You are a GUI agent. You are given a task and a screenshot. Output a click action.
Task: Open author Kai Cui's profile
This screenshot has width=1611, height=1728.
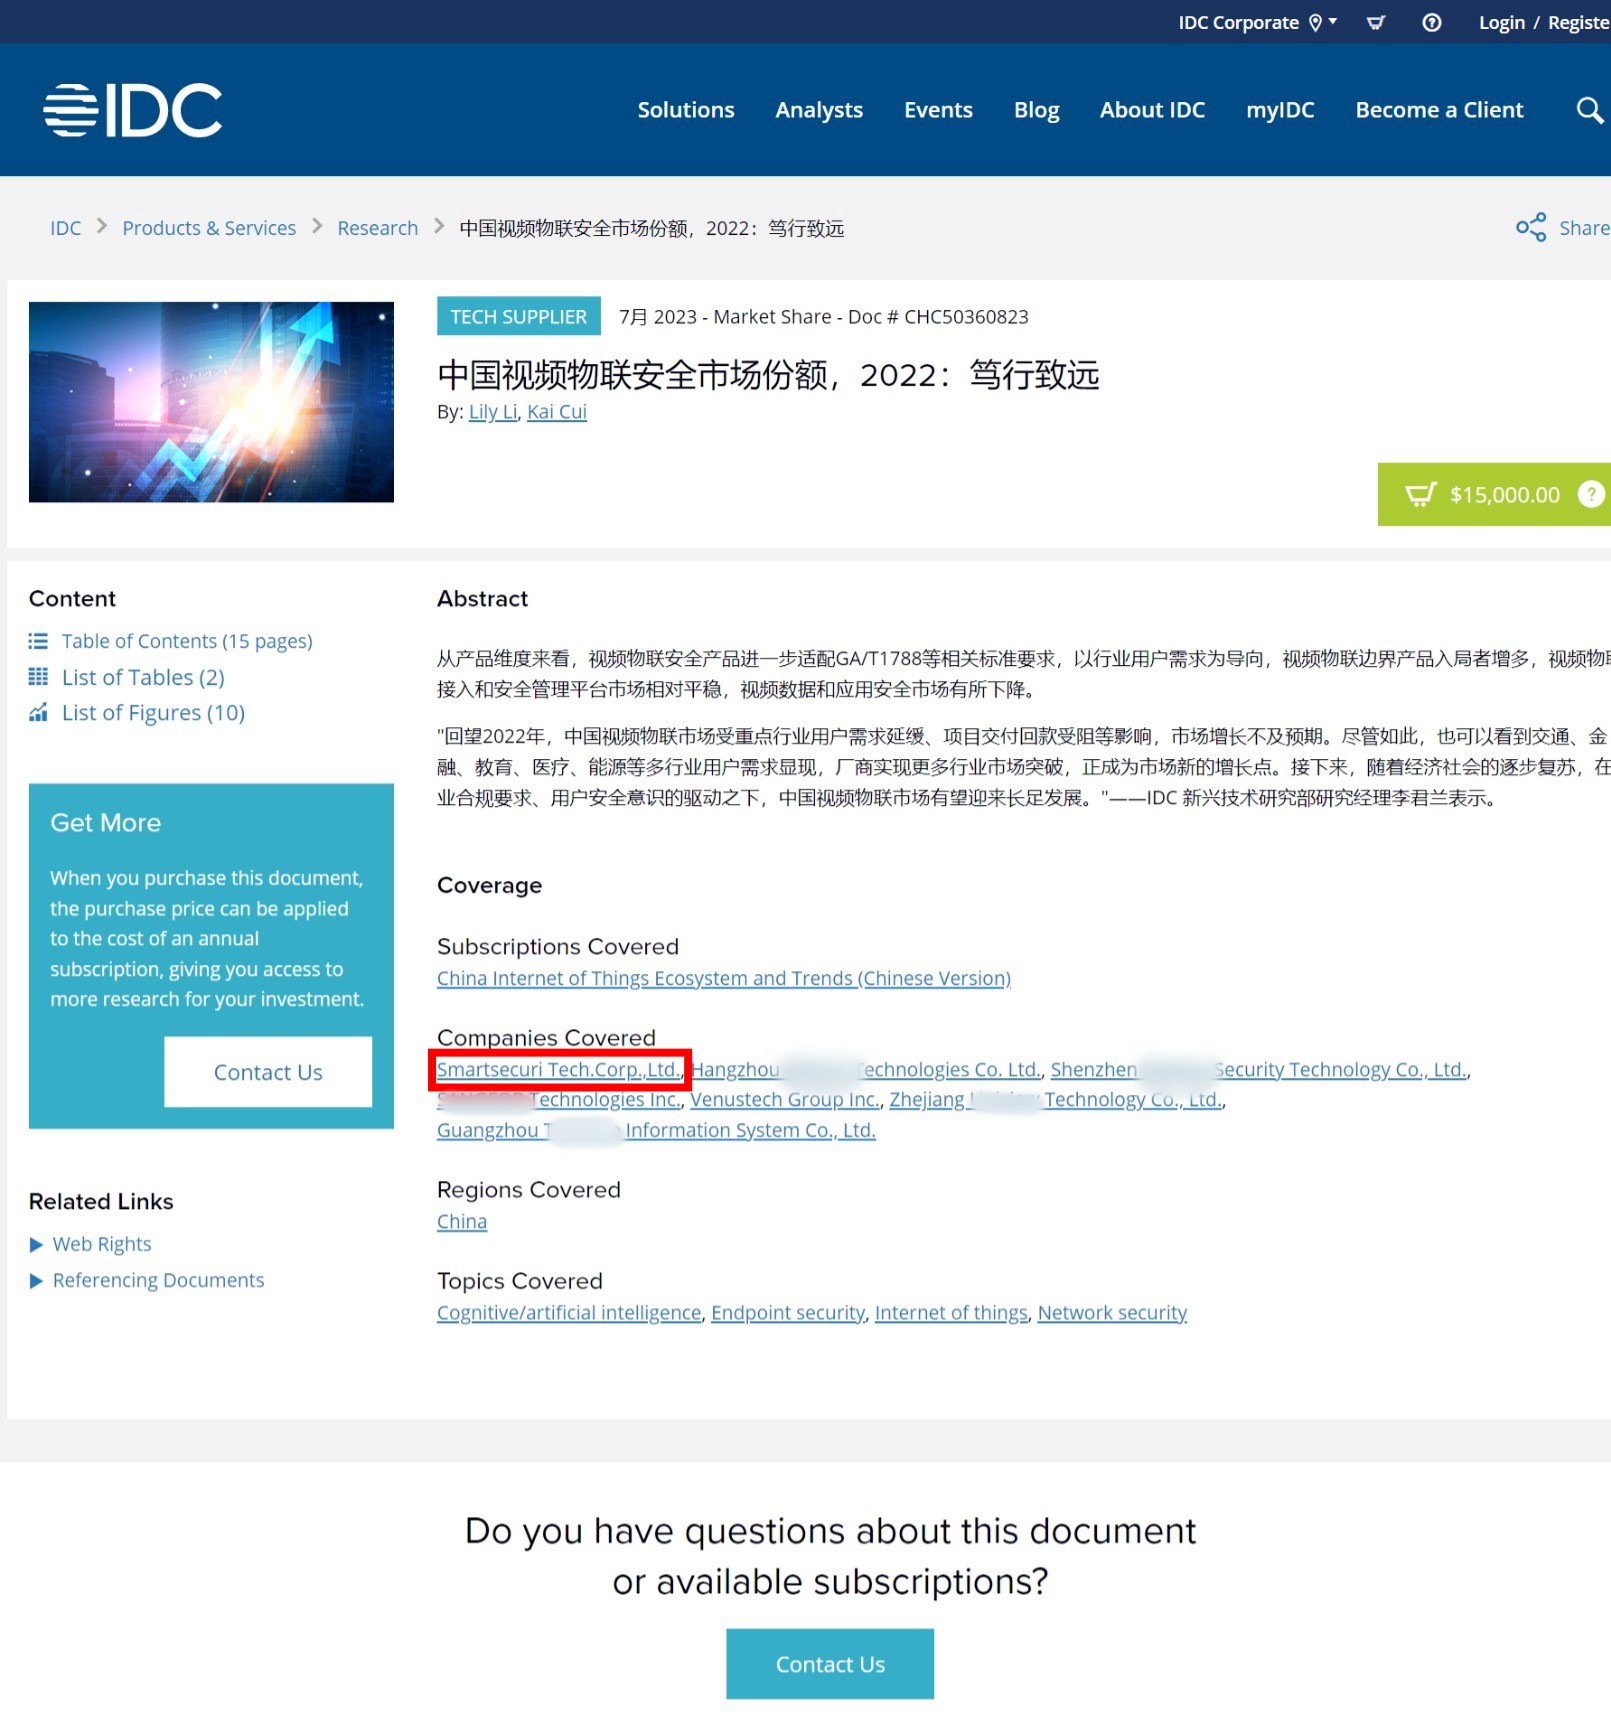tap(557, 412)
